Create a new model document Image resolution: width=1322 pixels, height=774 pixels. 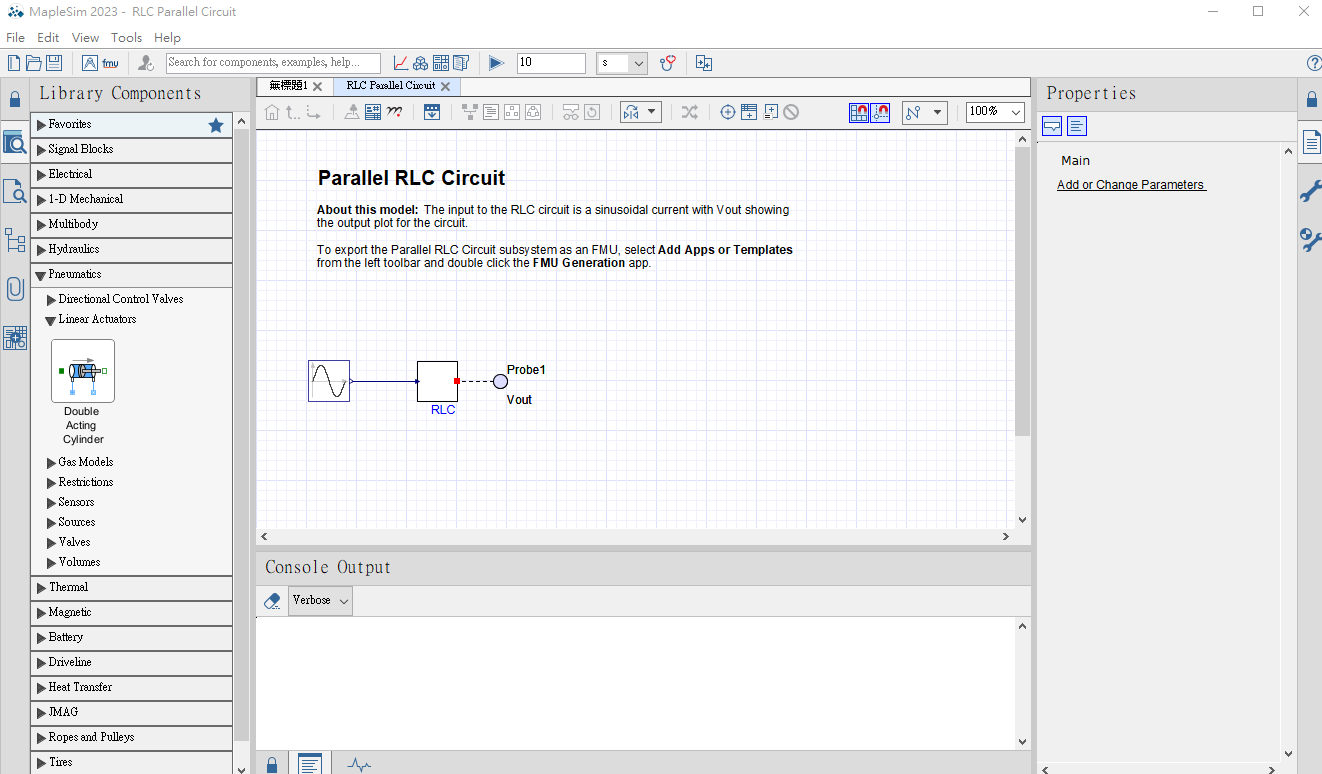tap(14, 63)
